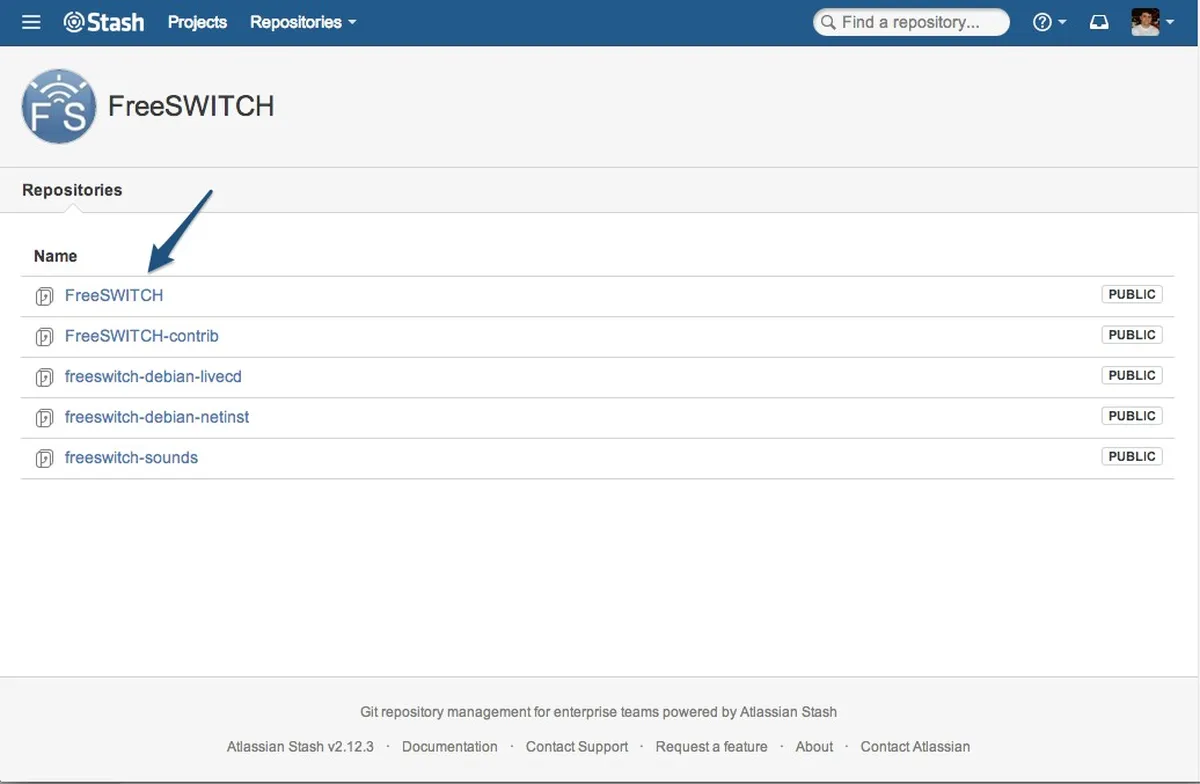
Task: Click the Atlassian Stash v2.12.3 text
Action: [x=300, y=746]
